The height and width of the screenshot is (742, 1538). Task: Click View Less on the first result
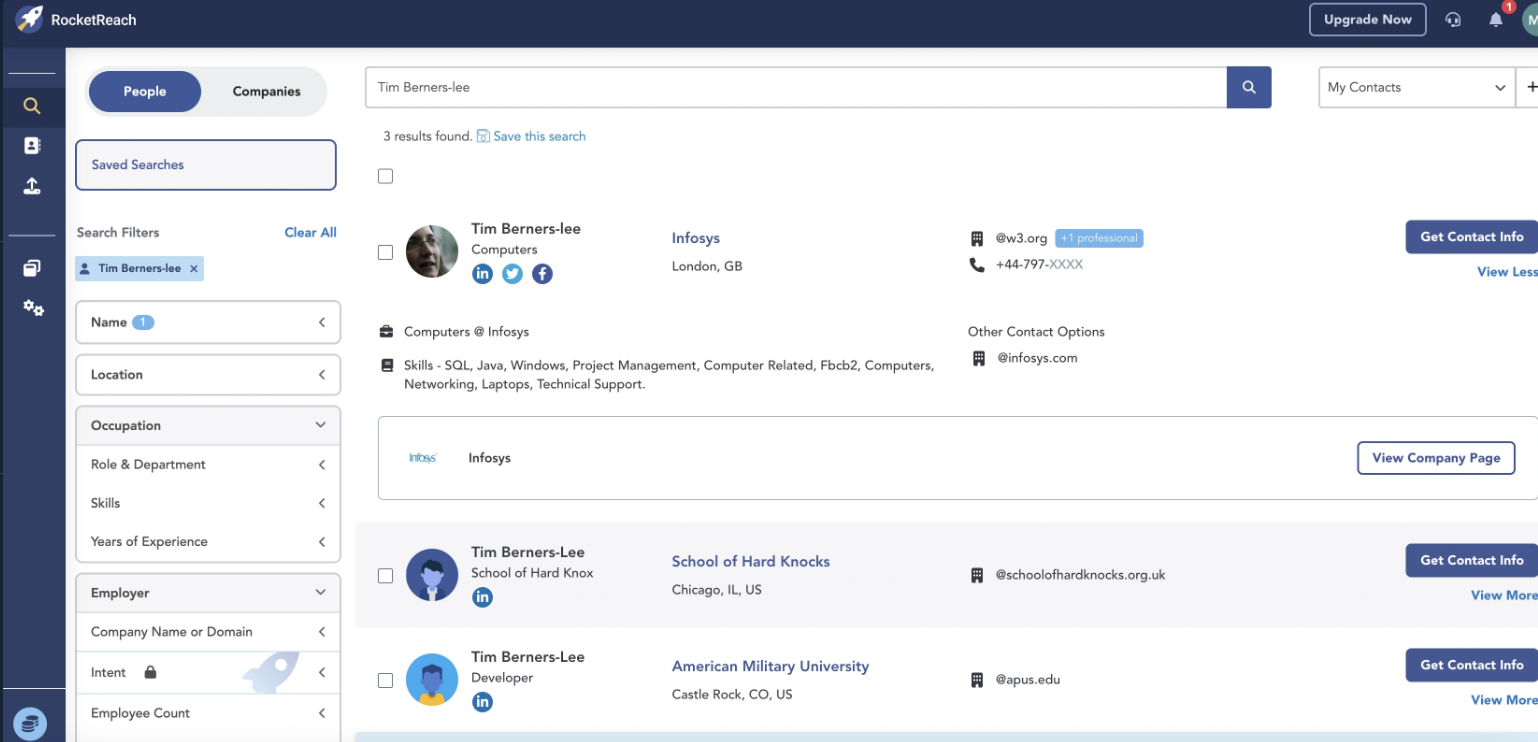pyautogui.click(x=1507, y=272)
